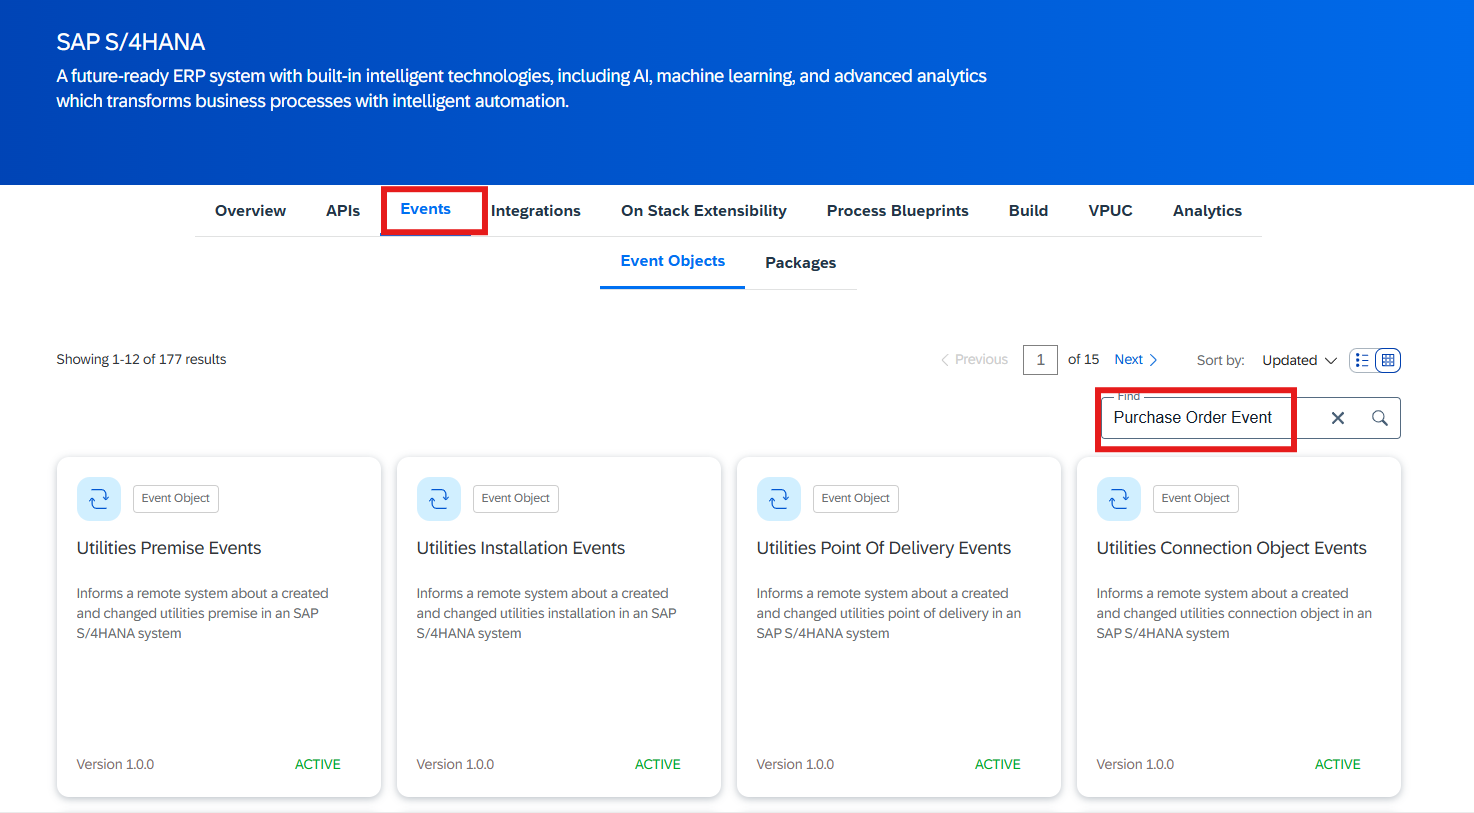The width and height of the screenshot is (1474, 813).
Task: Click Event Object tag on Utilities Premise card
Action: [x=176, y=498]
